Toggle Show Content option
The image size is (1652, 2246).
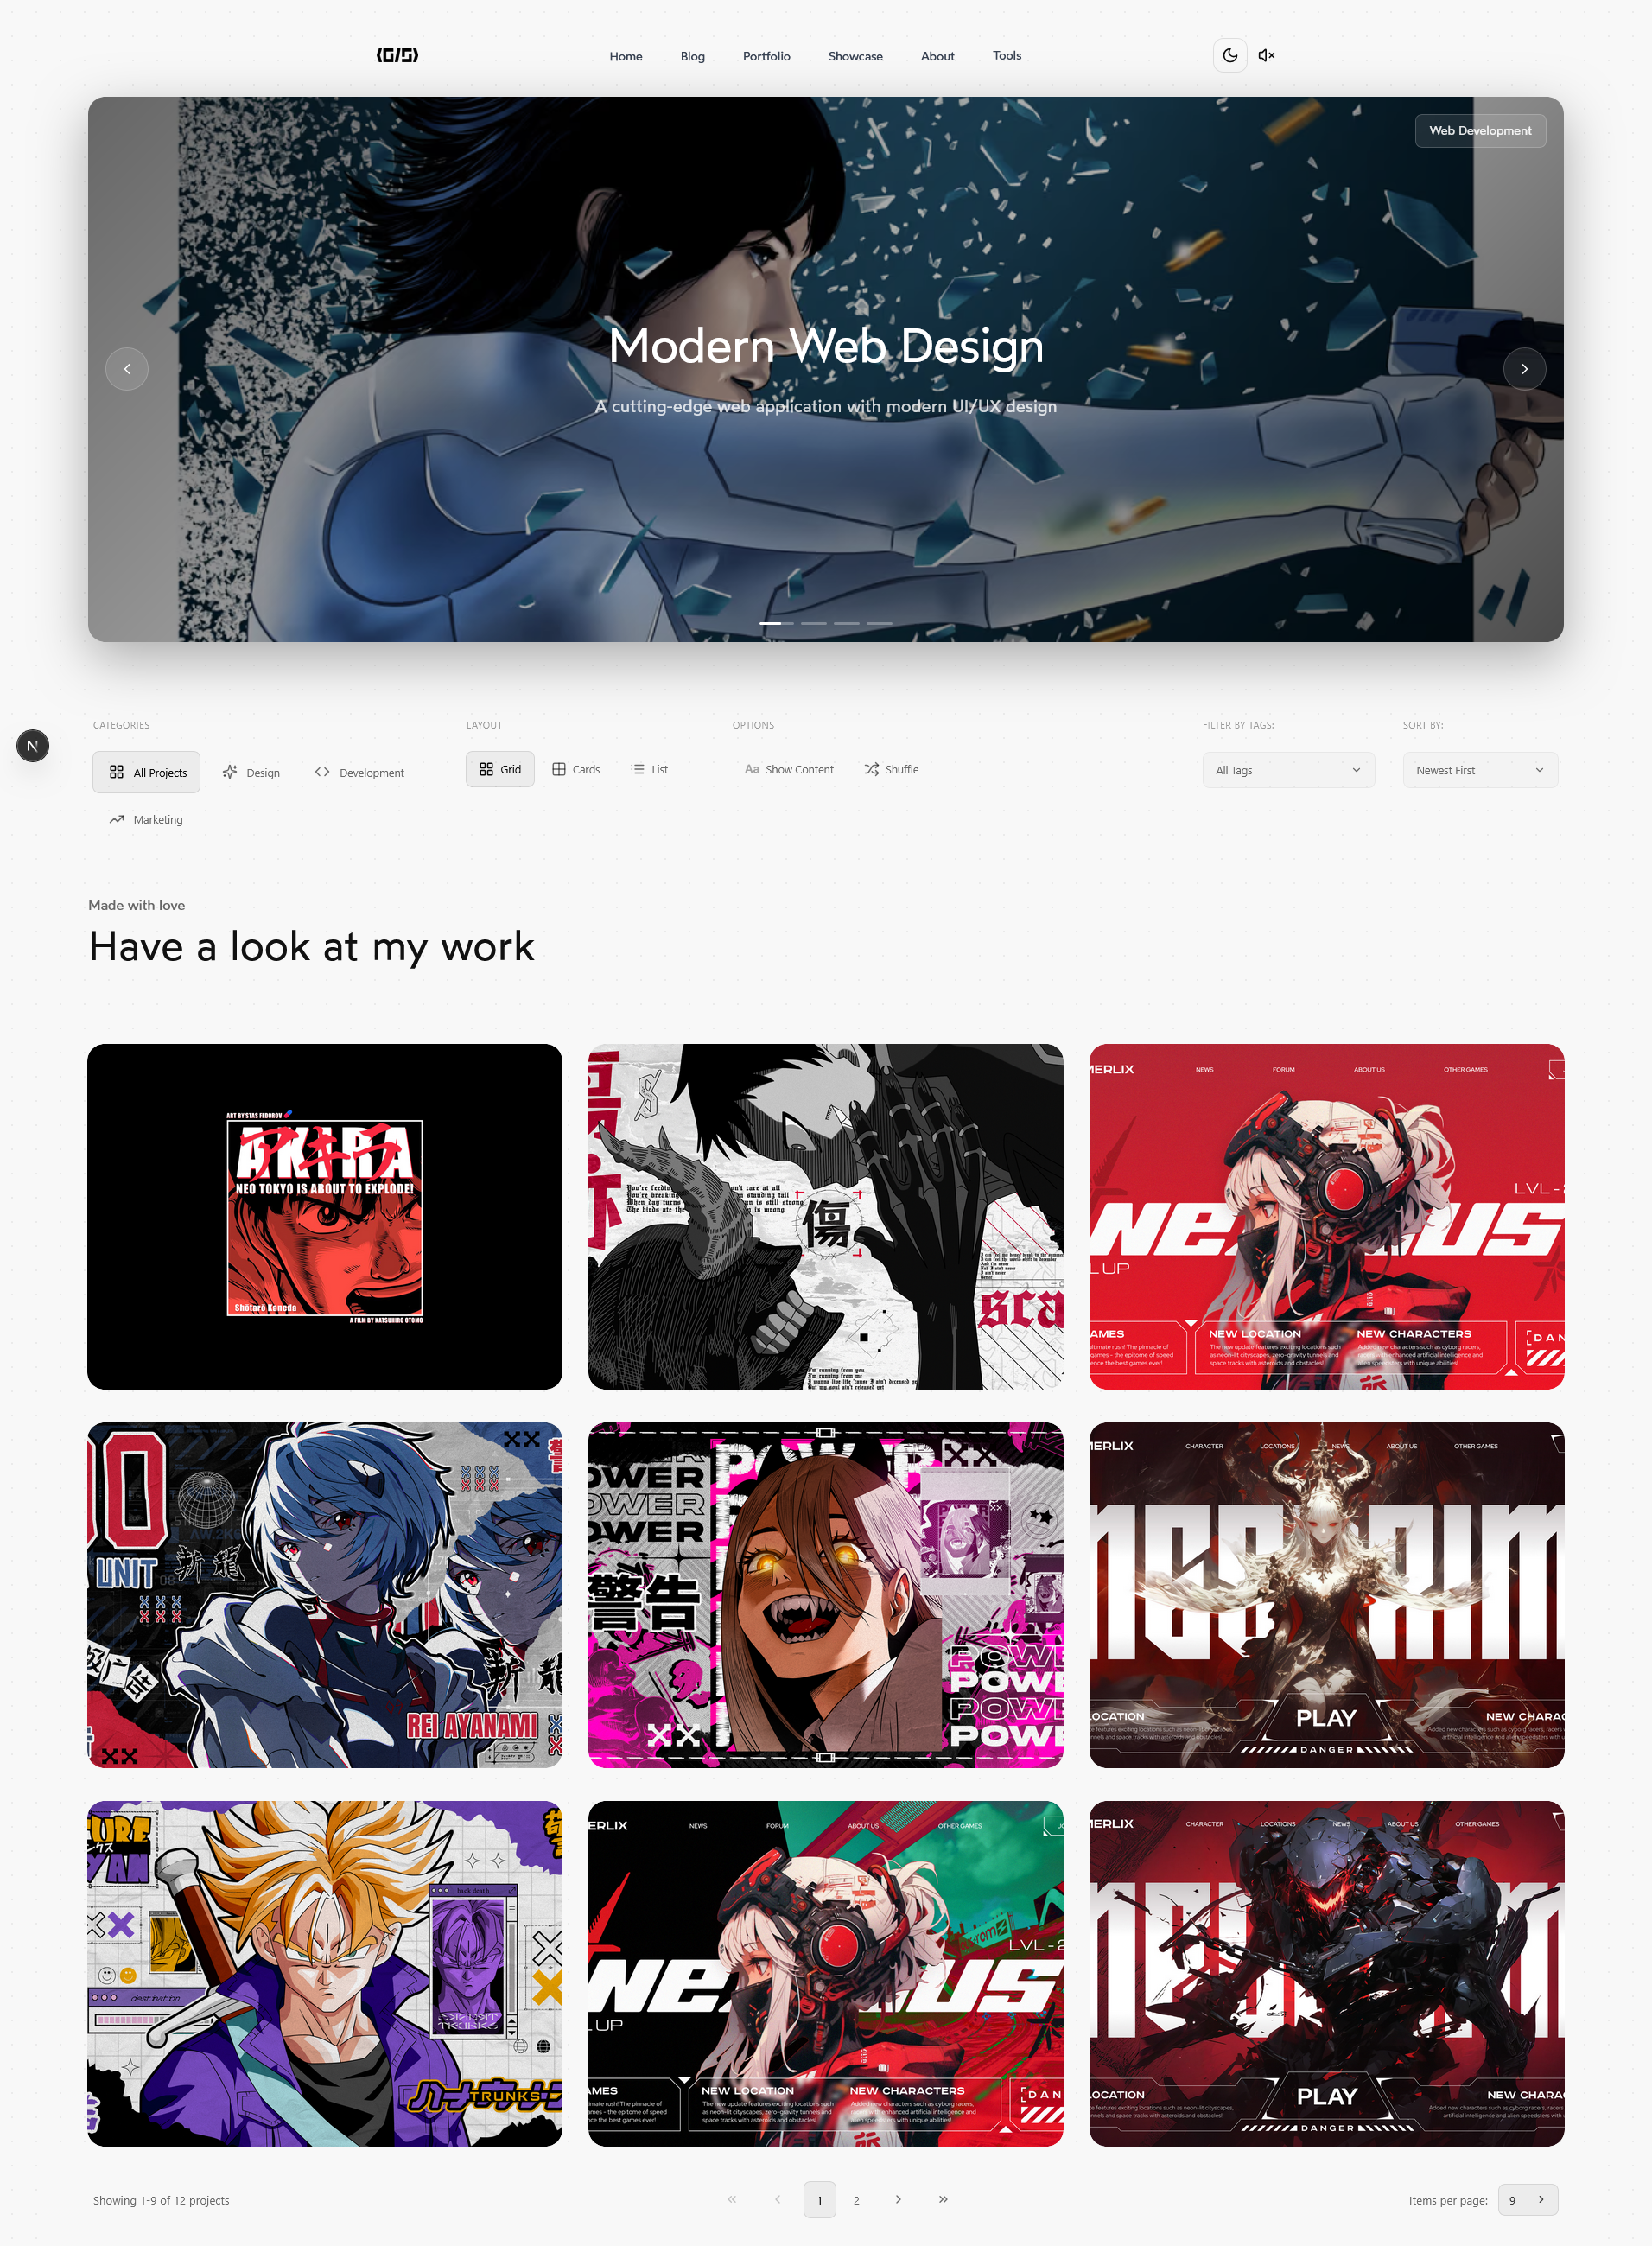(789, 769)
